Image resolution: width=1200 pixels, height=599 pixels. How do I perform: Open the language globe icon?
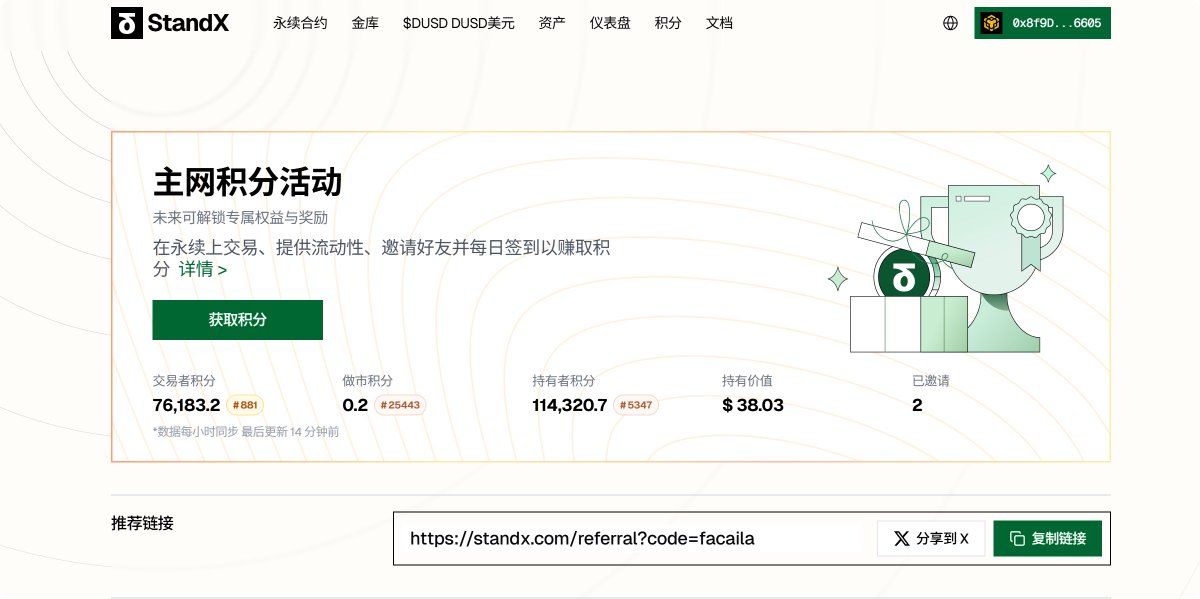pos(950,23)
